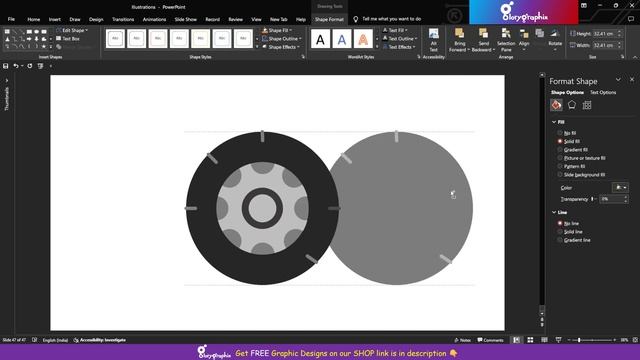Select Gradient fill radio button
The width and height of the screenshot is (640, 360).
click(x=560, y=150)
